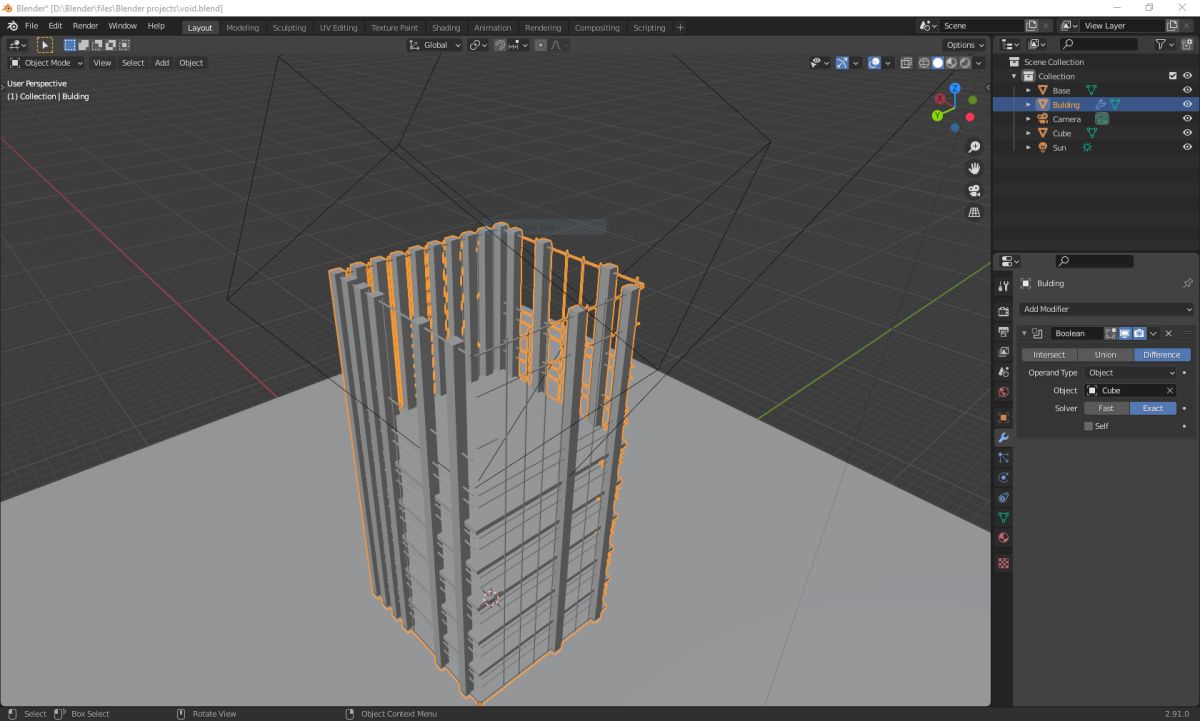Image resolution: width=1200 pixels, height=721 pixels.
Task: Open the Render menu
Action: (x=86, y=26)
